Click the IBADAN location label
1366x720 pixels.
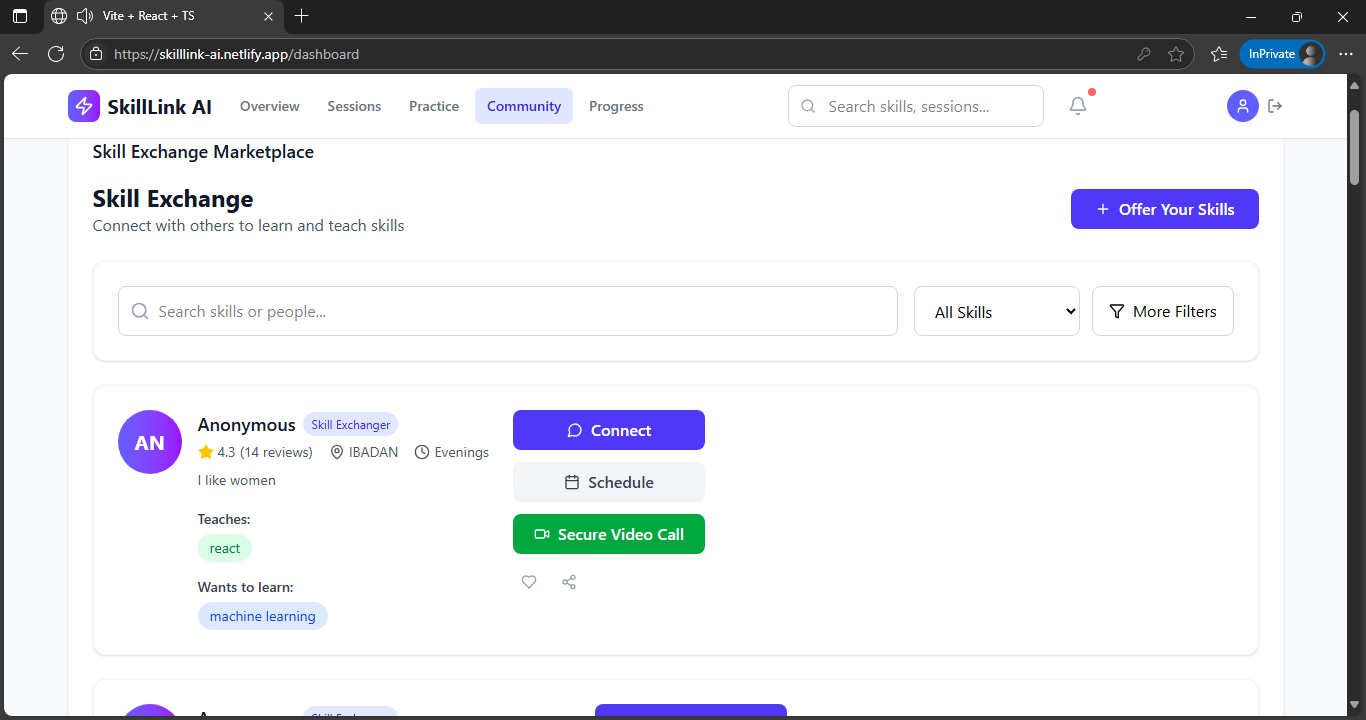[364, 452]
